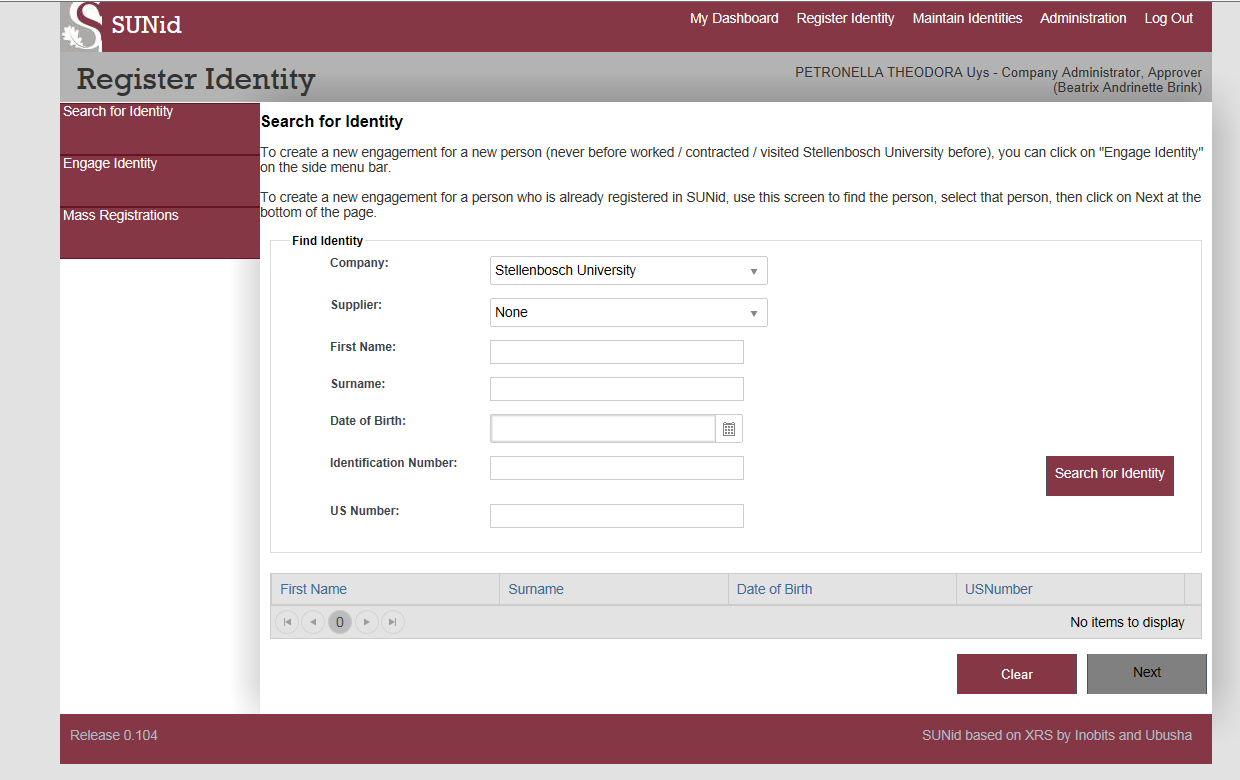This screenshot has height=780, width=1240.
Task: Select Engage Identity in side menu
Action: point(160,181)
